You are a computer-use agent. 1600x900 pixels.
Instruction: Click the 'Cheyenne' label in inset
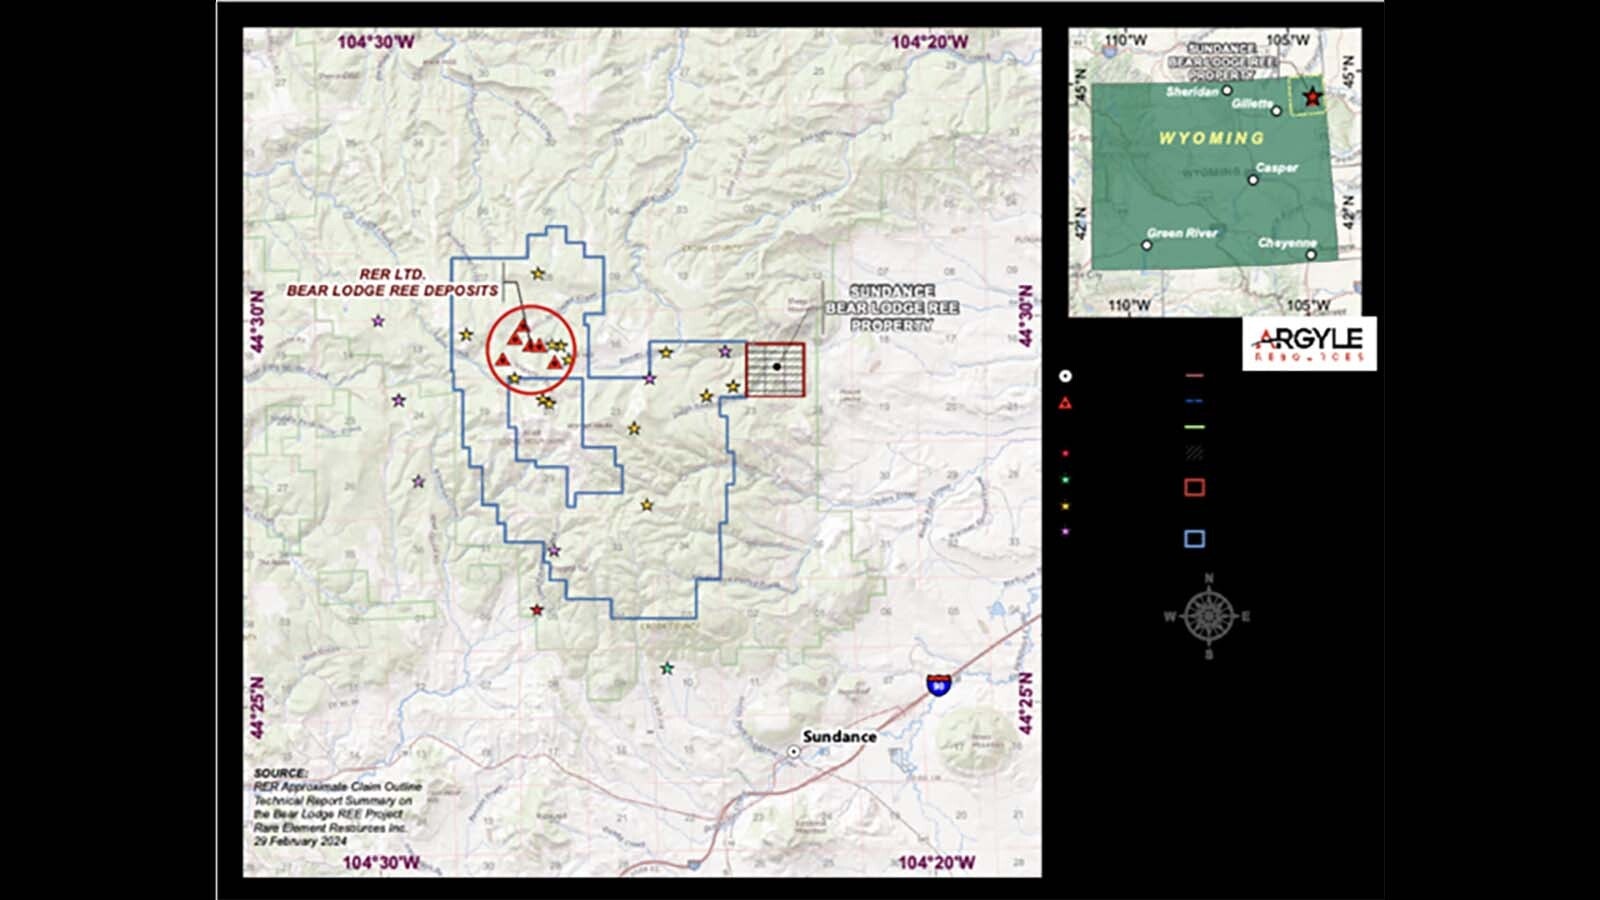click(x=1287, y=243)
